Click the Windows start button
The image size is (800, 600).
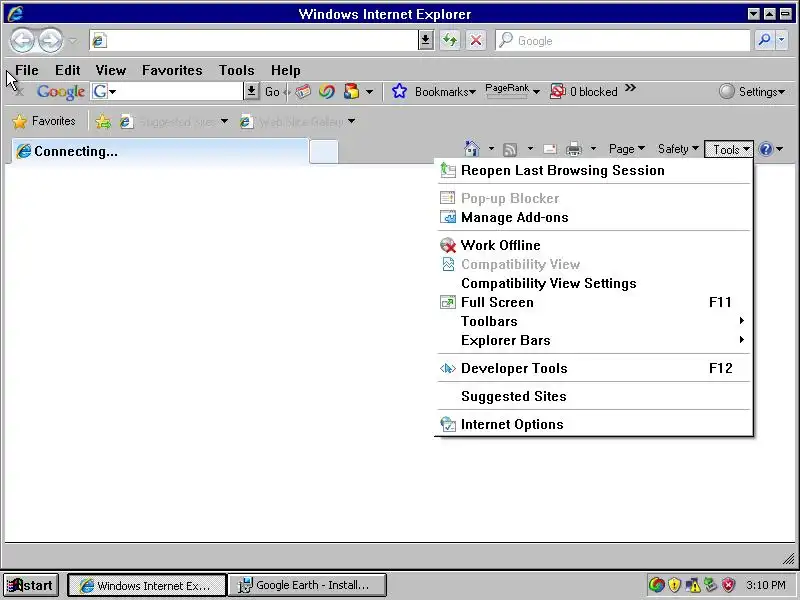pyautogui.click(x=31, y=585)
